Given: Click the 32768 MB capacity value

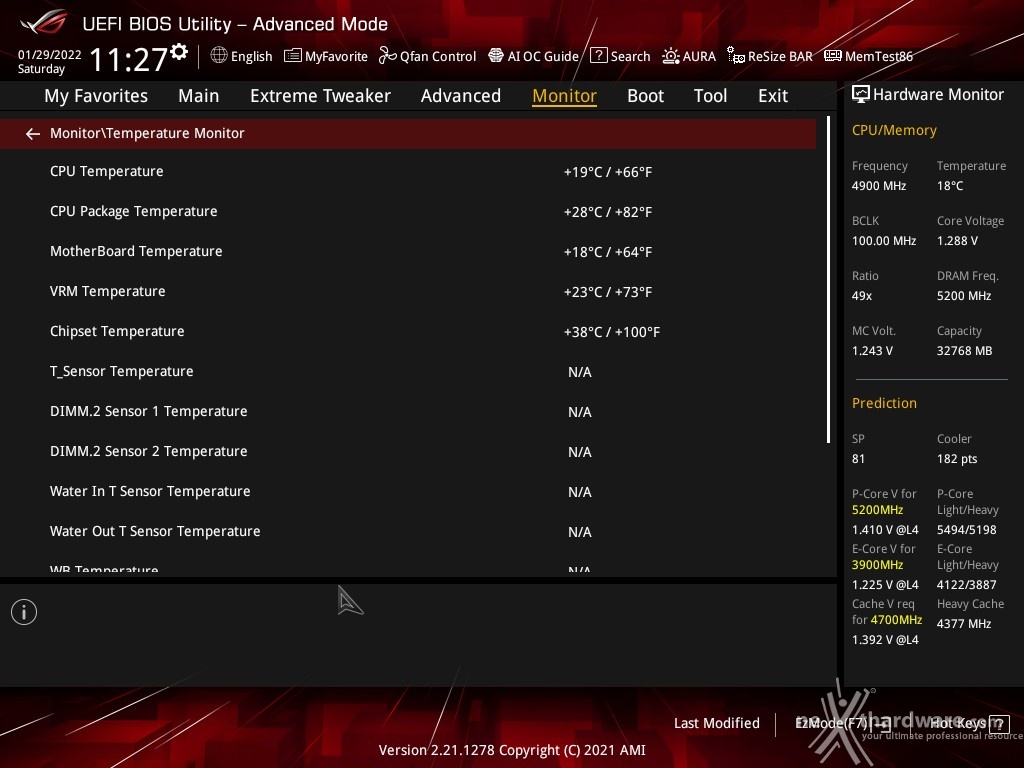Looking at the screenshot, I should click(x=965, y=351).
